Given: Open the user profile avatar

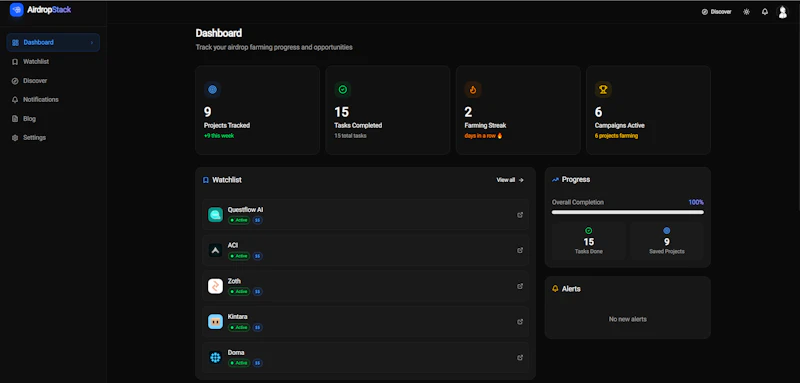Looking at the screenshot, I should pyautogui.click(x=782, y=12).
